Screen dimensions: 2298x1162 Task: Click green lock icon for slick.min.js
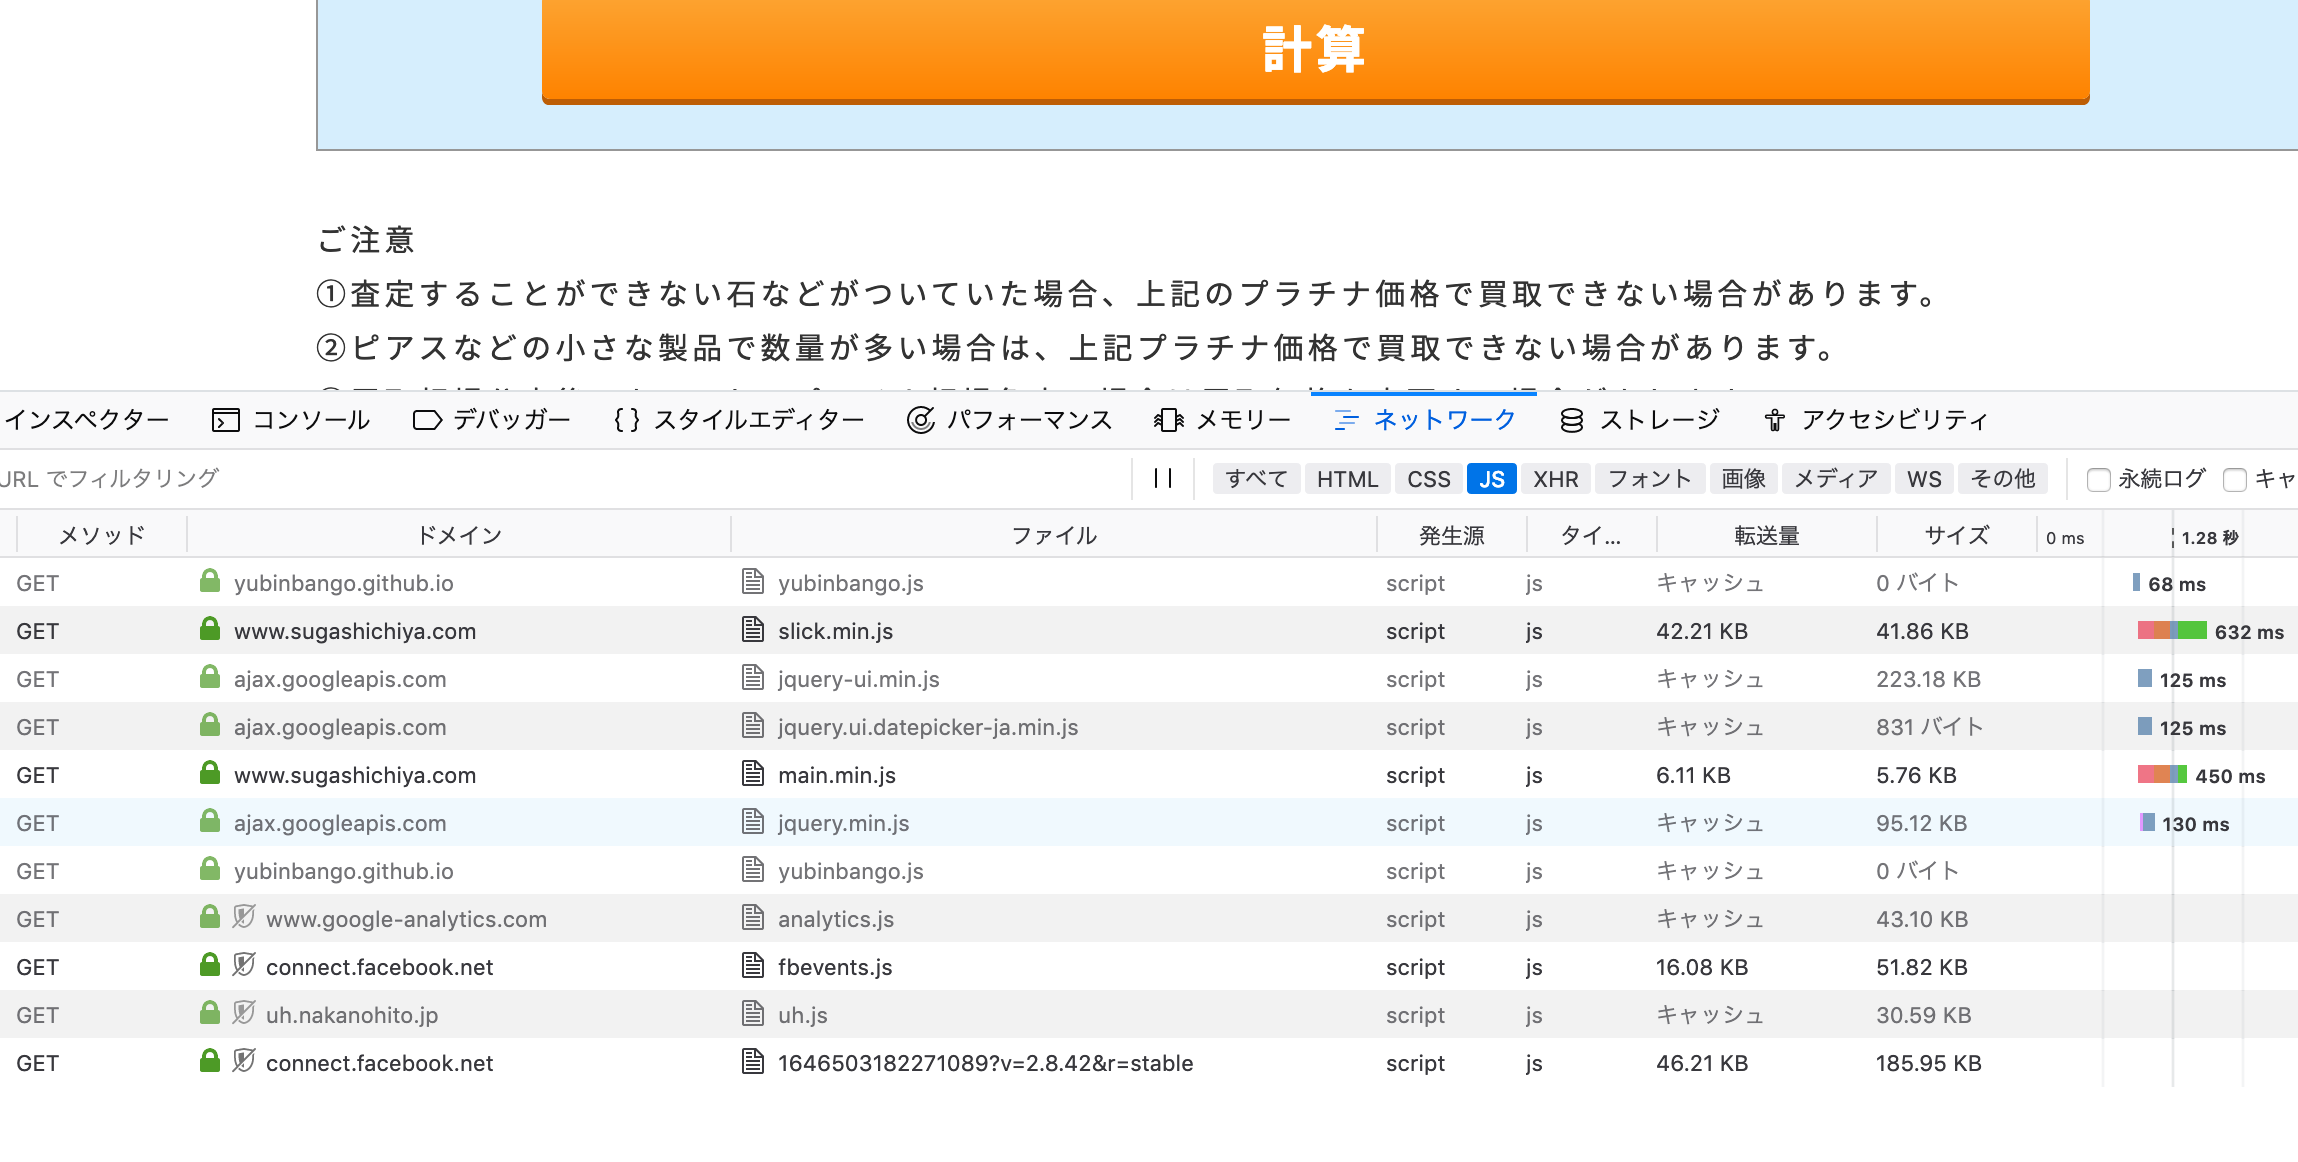pos(210,630)
